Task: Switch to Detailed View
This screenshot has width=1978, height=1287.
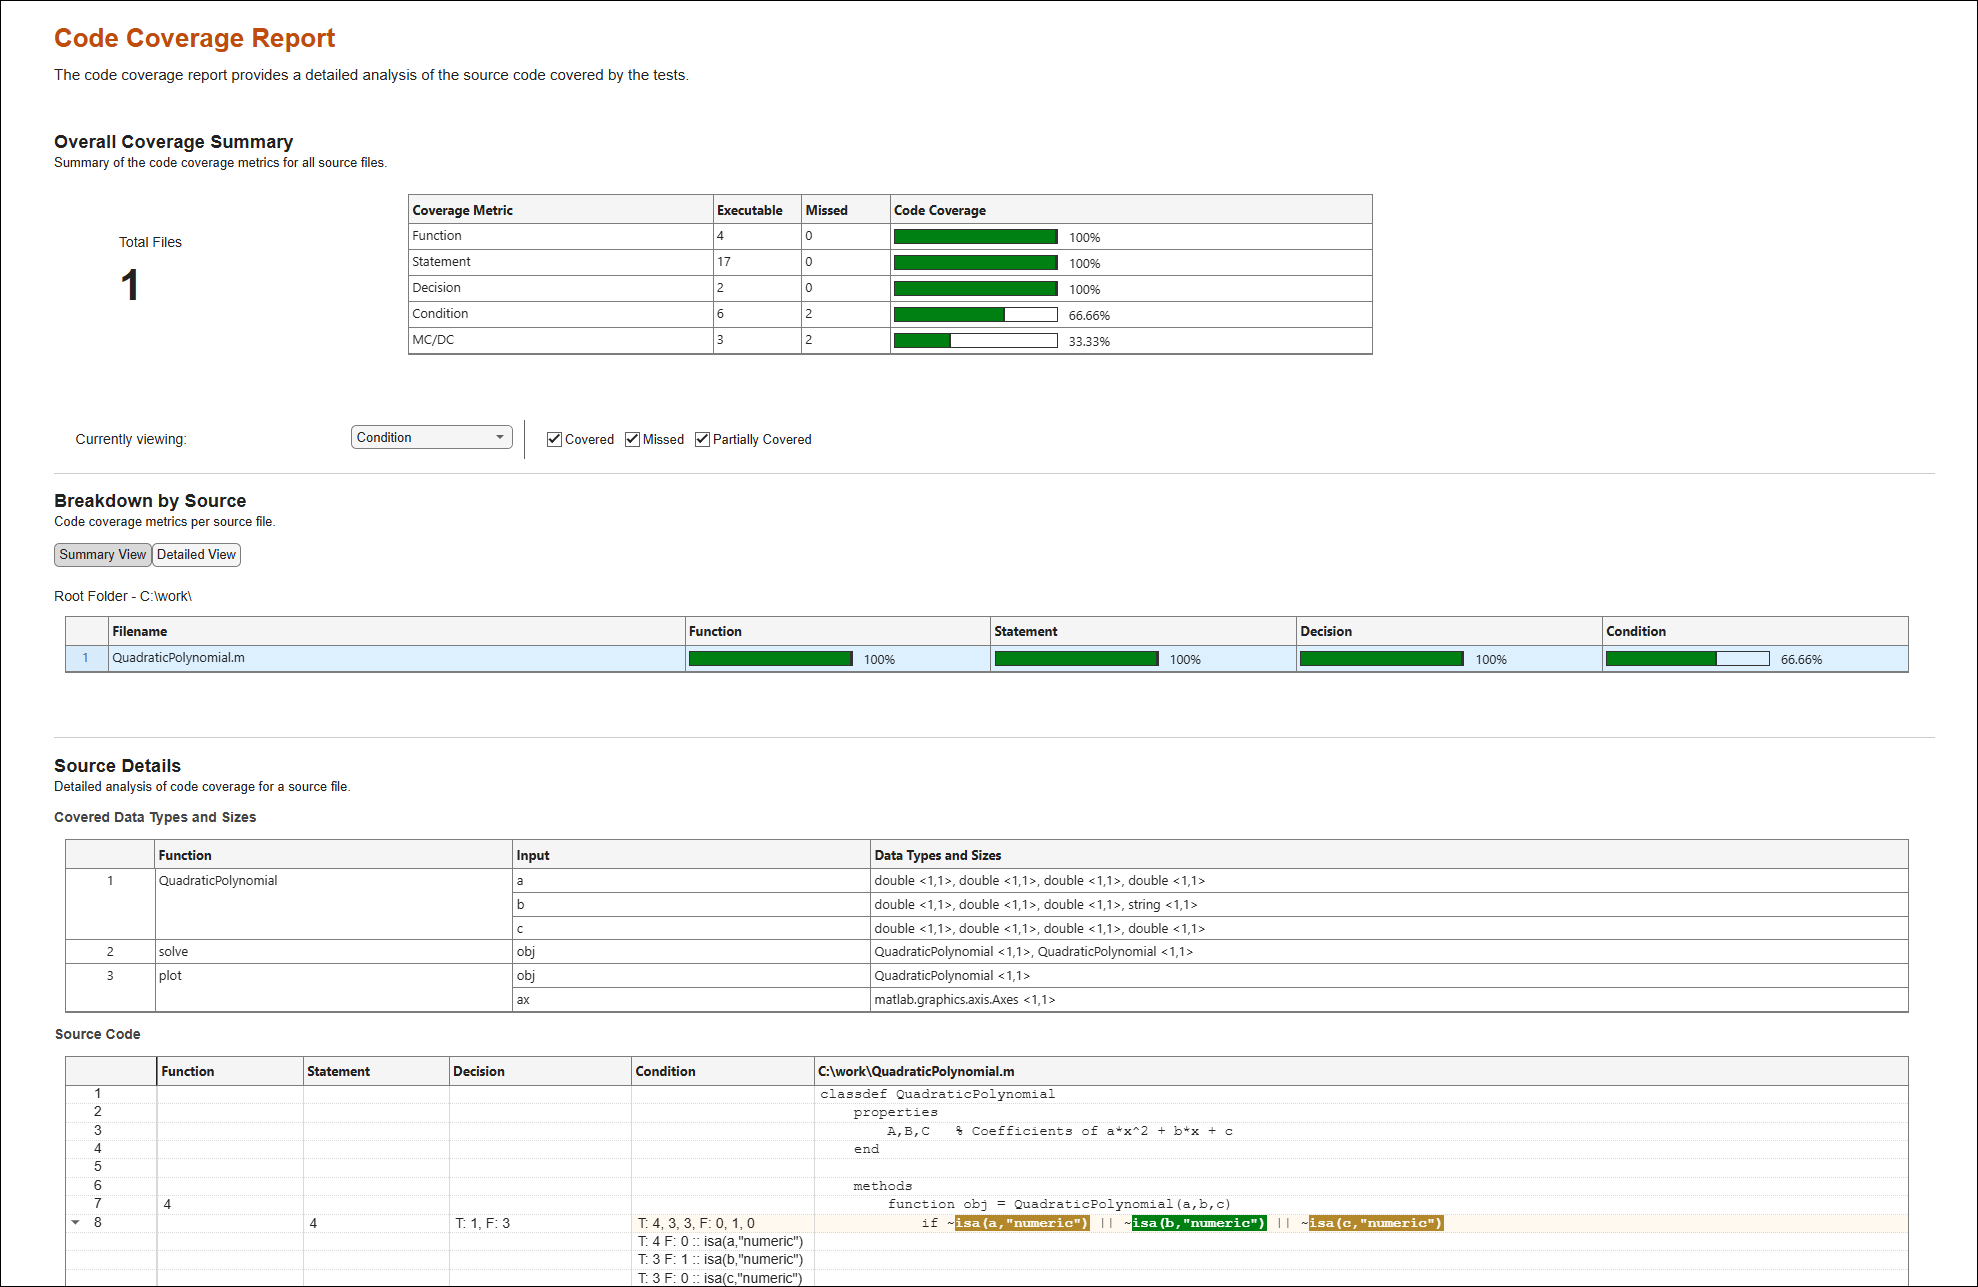Action: click(x=196, y=555)
